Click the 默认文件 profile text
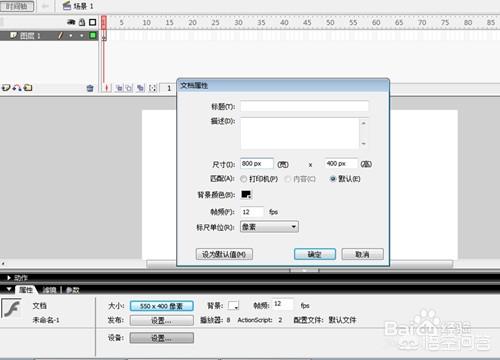500x360 pixels. click(342, 320)
